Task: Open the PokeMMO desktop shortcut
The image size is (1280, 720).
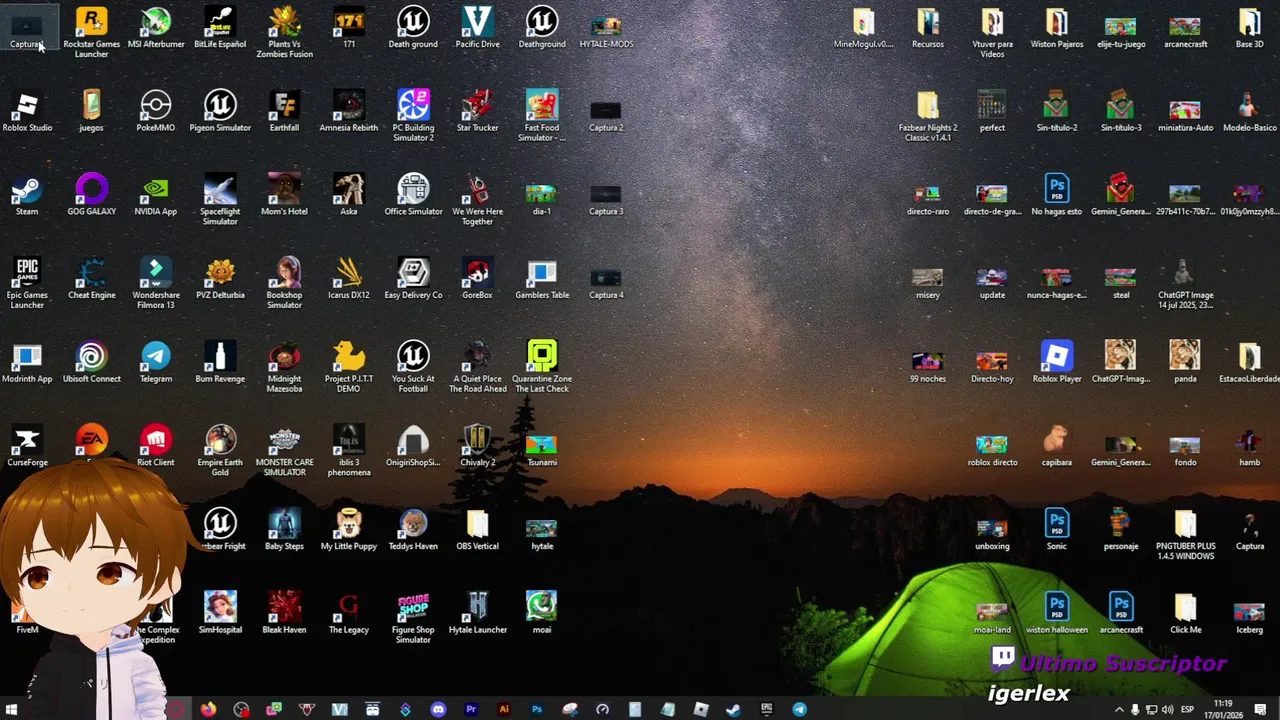Action: click(x=156, y=111)
